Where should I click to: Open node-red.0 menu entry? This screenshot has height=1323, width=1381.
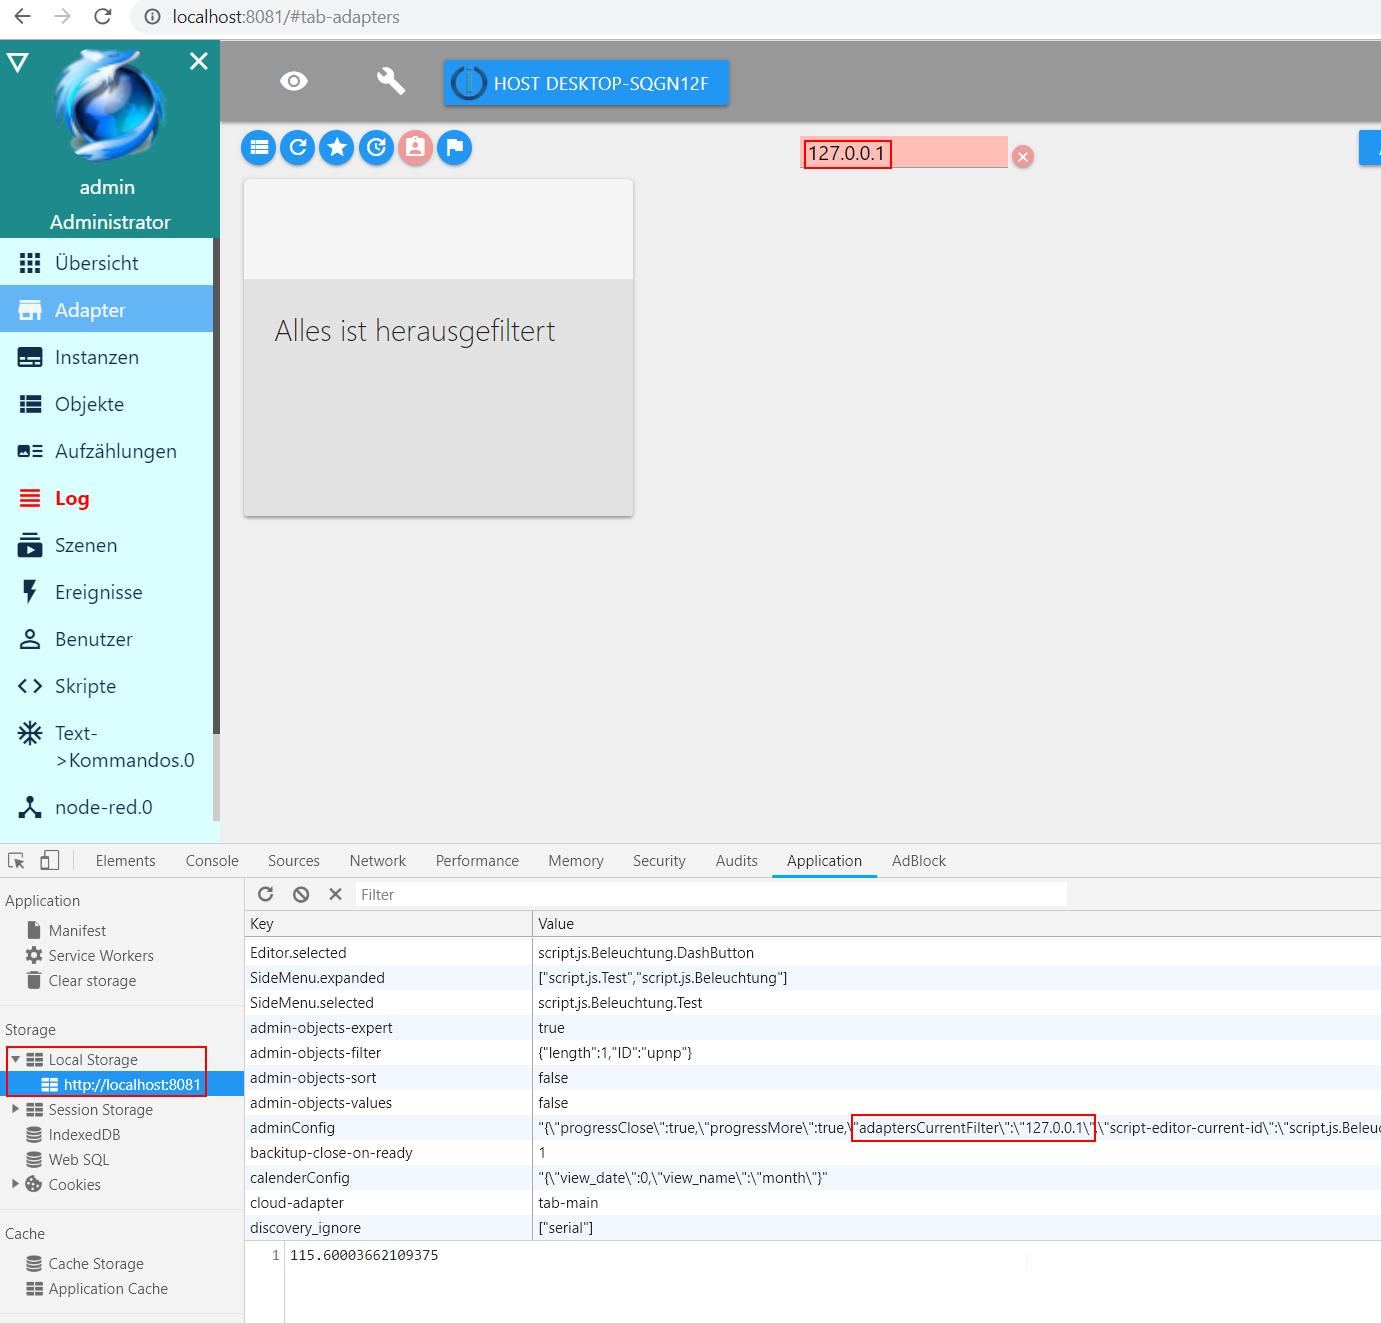pyautogui.click(x=106, y=807)
